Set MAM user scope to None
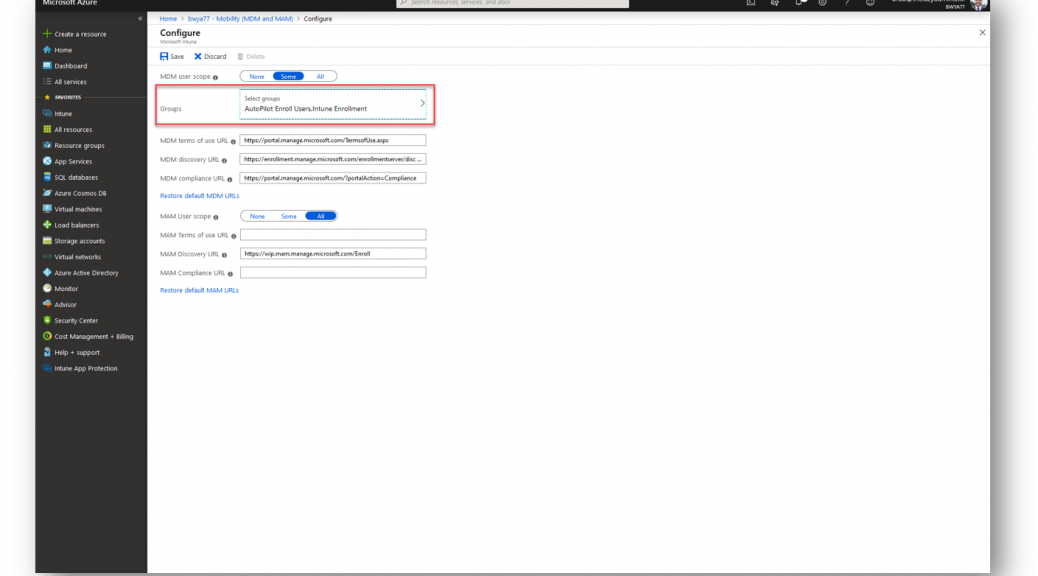Screen dimensions: 1038x576 click(x=257, y=216)
